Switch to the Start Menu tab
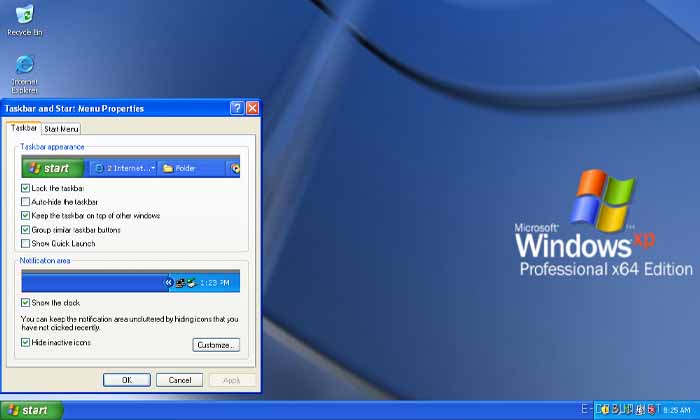 [x=61, y=129]
